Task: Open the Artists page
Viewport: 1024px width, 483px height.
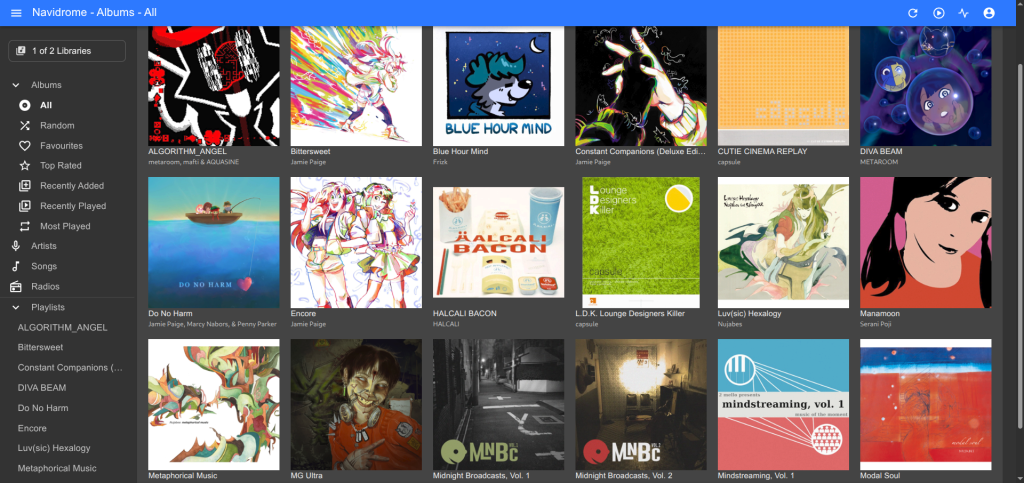Action: [x=44, y=246]
